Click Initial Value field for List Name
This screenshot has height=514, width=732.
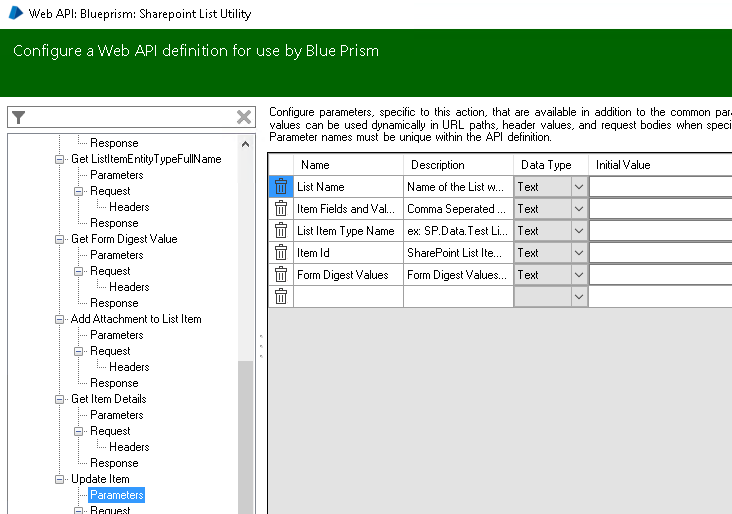pos(660,186)
